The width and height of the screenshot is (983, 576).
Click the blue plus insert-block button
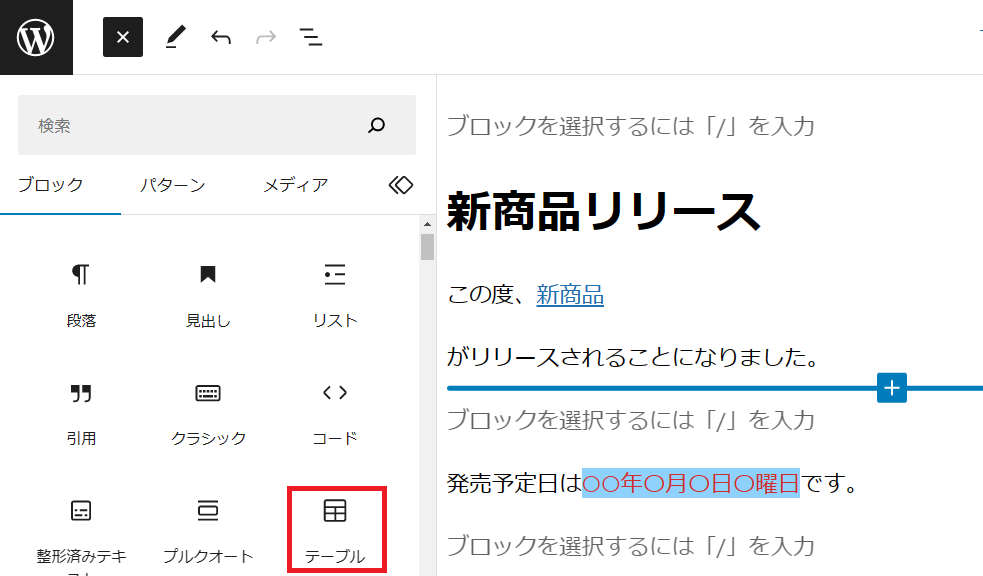point(892,388)
